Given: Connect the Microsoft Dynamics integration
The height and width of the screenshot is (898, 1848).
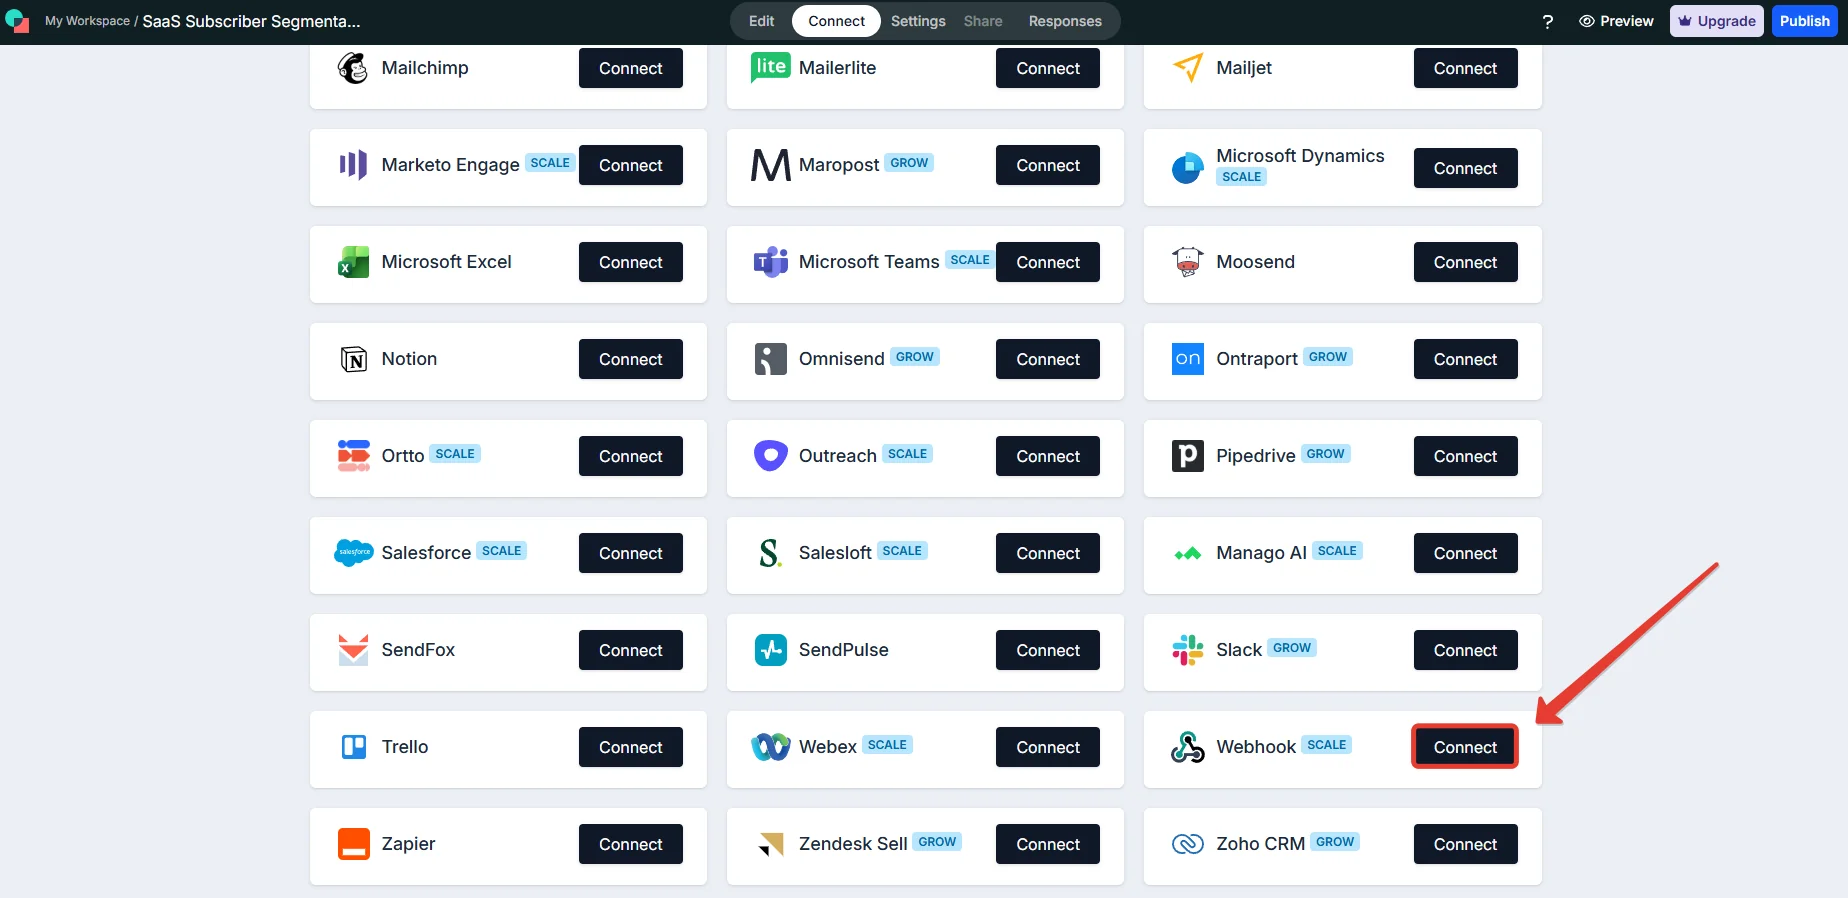Looking at the screenshot, I should coord(1465,168).
